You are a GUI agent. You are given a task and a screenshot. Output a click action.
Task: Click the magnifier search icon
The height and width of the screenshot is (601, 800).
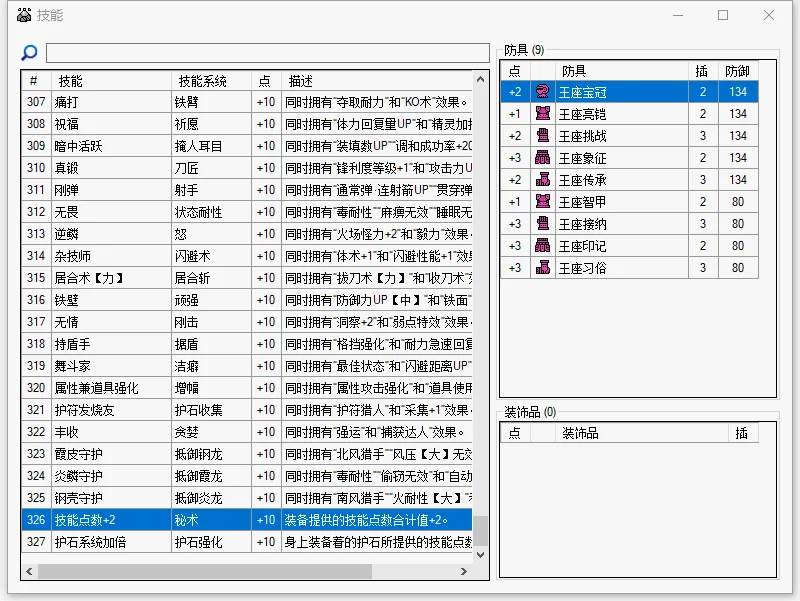pos(29,53)
